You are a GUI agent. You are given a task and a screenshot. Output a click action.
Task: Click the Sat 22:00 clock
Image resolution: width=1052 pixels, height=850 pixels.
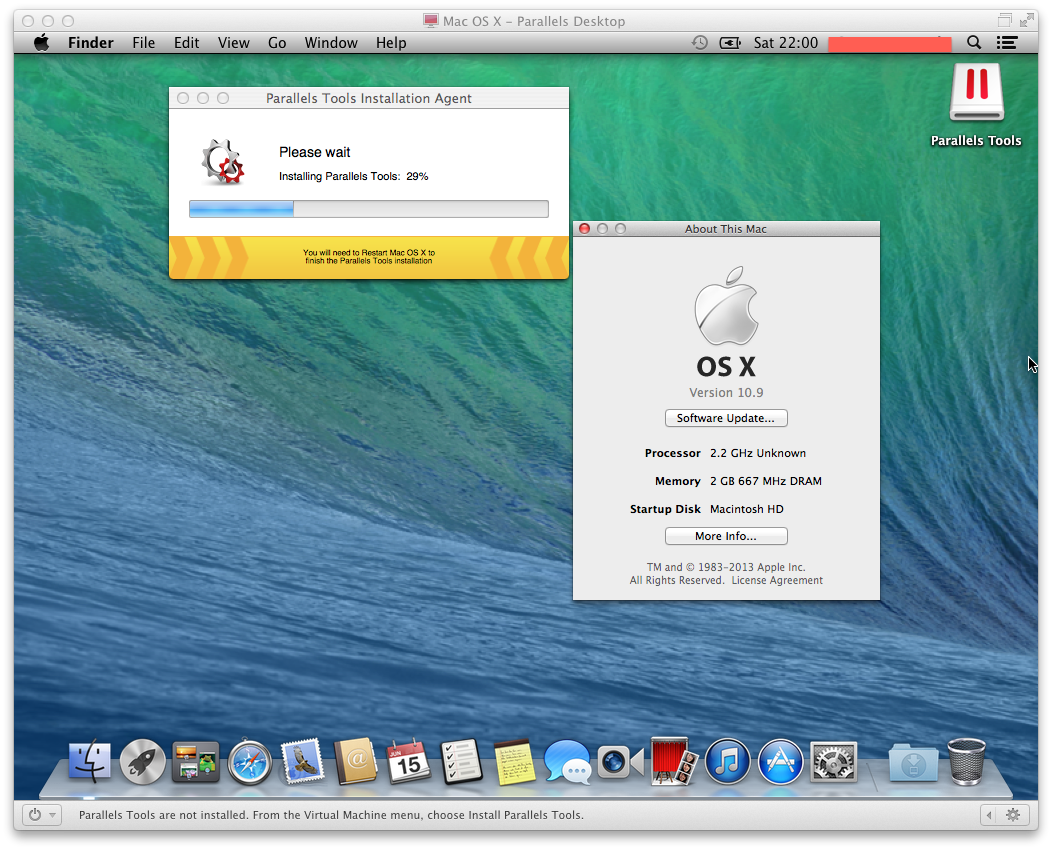(786, 43)
